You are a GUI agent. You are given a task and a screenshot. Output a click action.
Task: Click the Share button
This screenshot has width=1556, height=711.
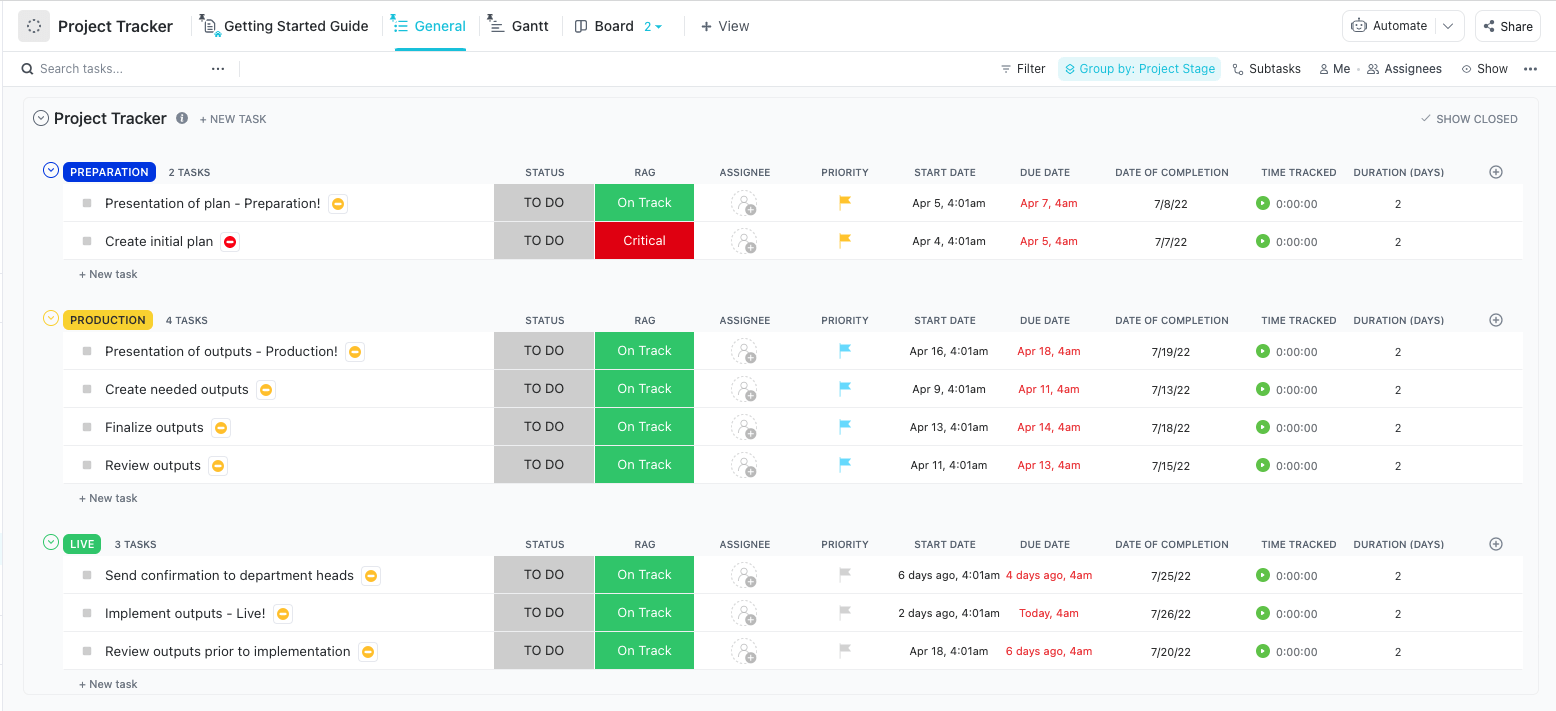[1507, 26]
